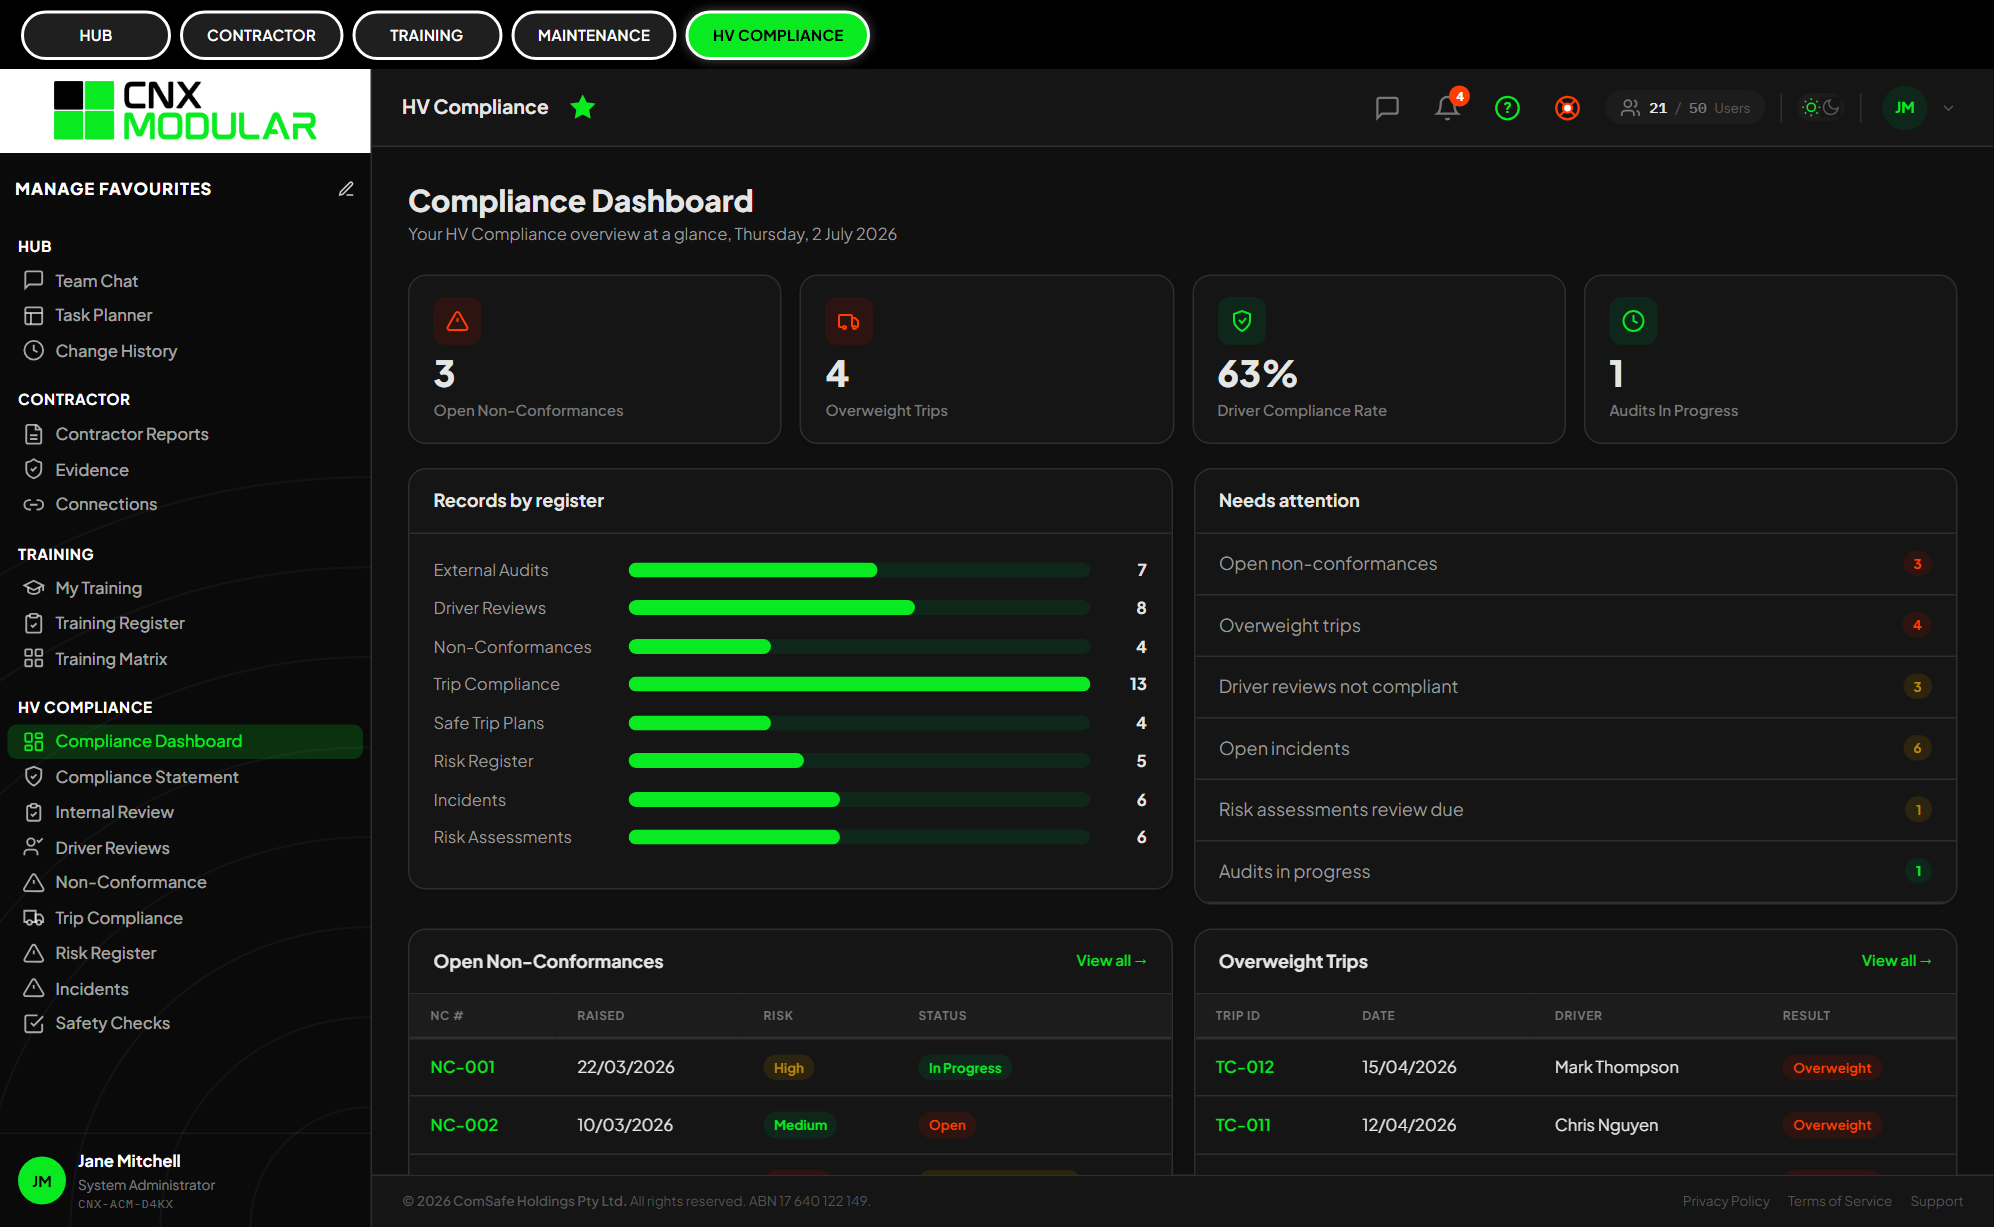The height and width of the screenshot is (1227, 1994).
Task: Open Support footer link
Action: coord(1937,1202)
